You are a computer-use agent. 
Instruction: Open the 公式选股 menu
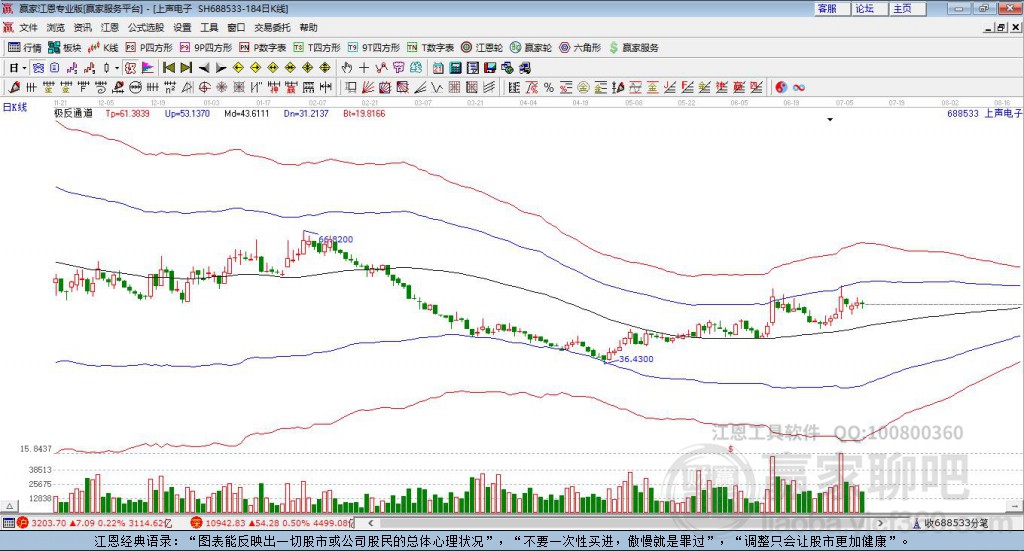click(x=146, y=27)
